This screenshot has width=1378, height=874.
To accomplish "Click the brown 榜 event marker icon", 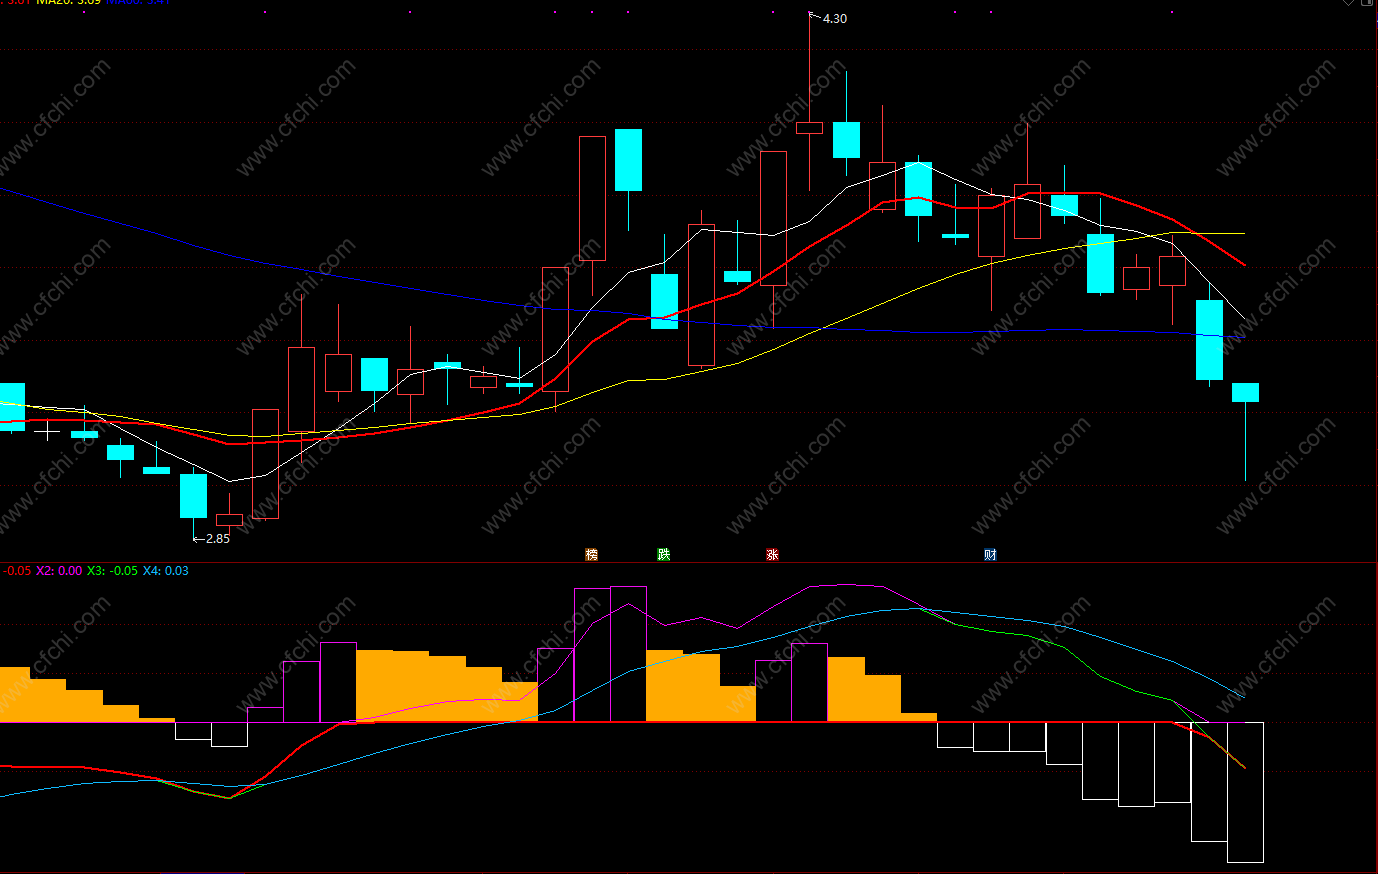I will point(591,554).
